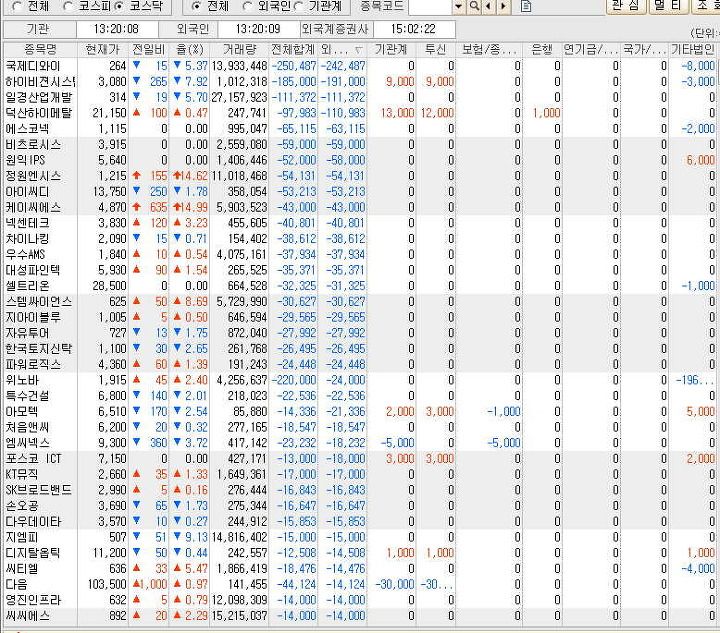Select the 하이비젼시스템 stock row name
Screen dimensions: 720x633
coord(40,82)
